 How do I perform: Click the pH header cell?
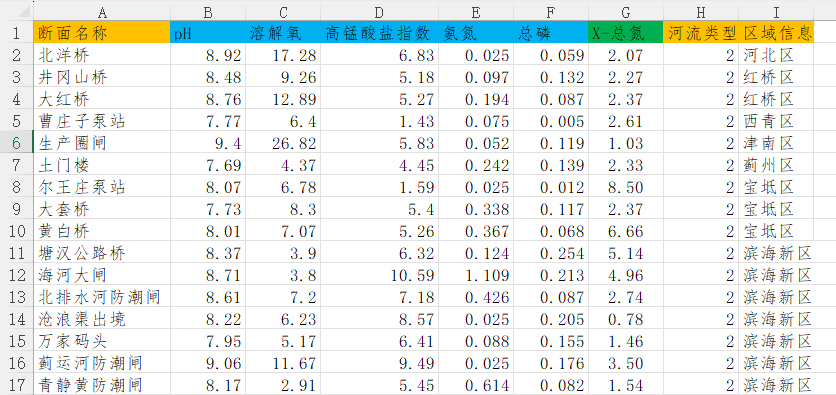point(208,33)
